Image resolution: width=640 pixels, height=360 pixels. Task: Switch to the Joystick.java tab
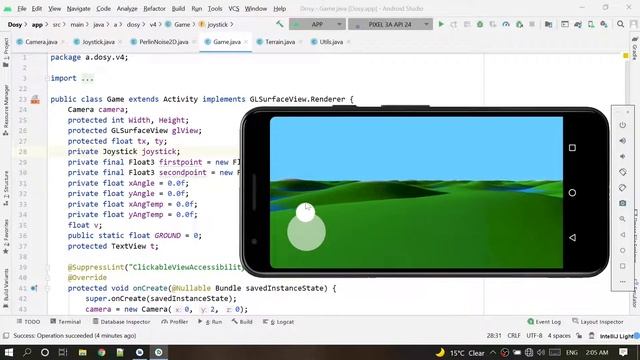[x=98, y=42]
